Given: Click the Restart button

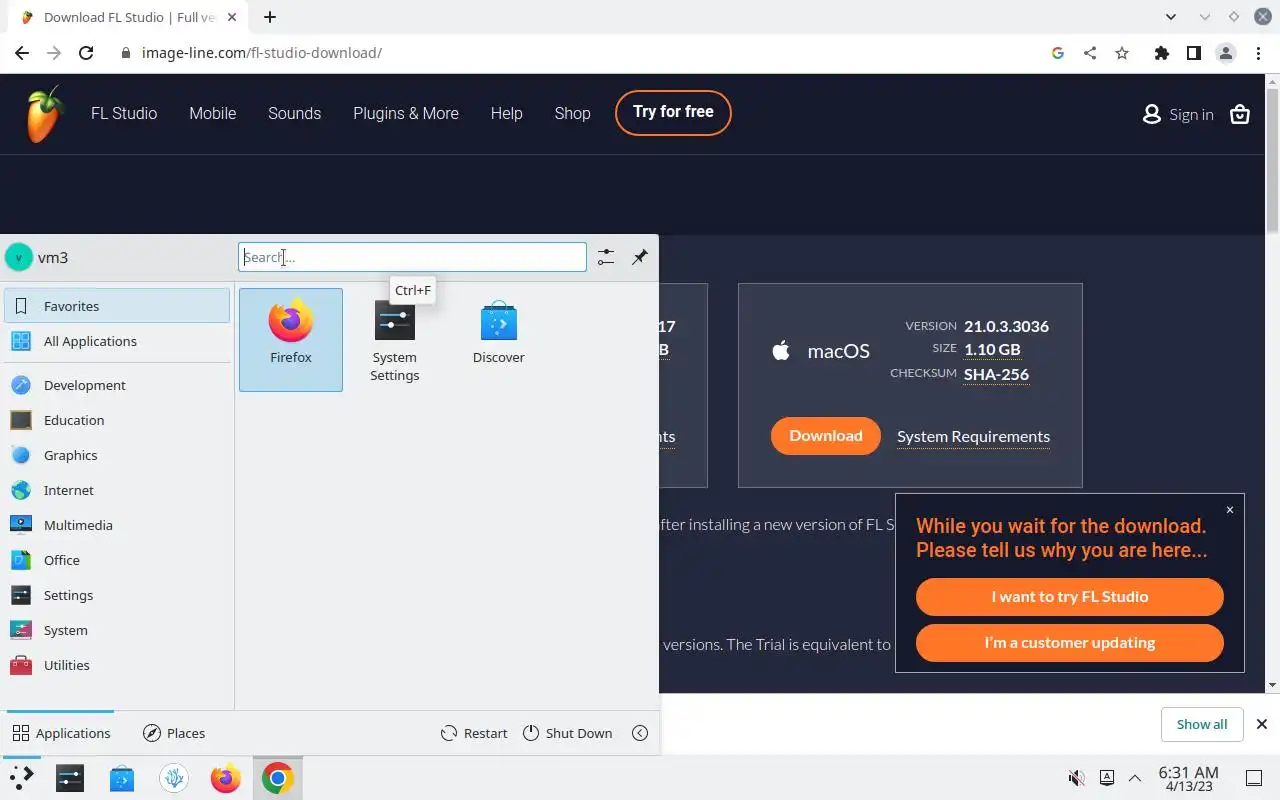Looking at the screenshot, I should click(474, 733).
